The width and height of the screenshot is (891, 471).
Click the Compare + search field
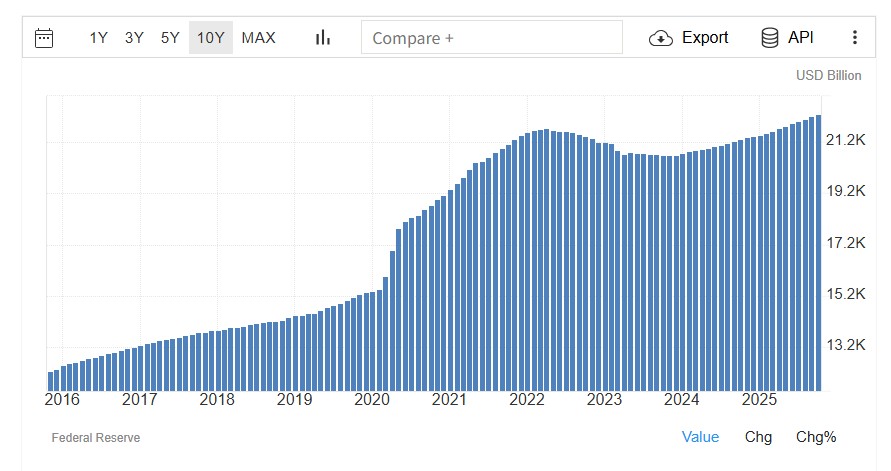pyautogui.click(x=491, y=38)
